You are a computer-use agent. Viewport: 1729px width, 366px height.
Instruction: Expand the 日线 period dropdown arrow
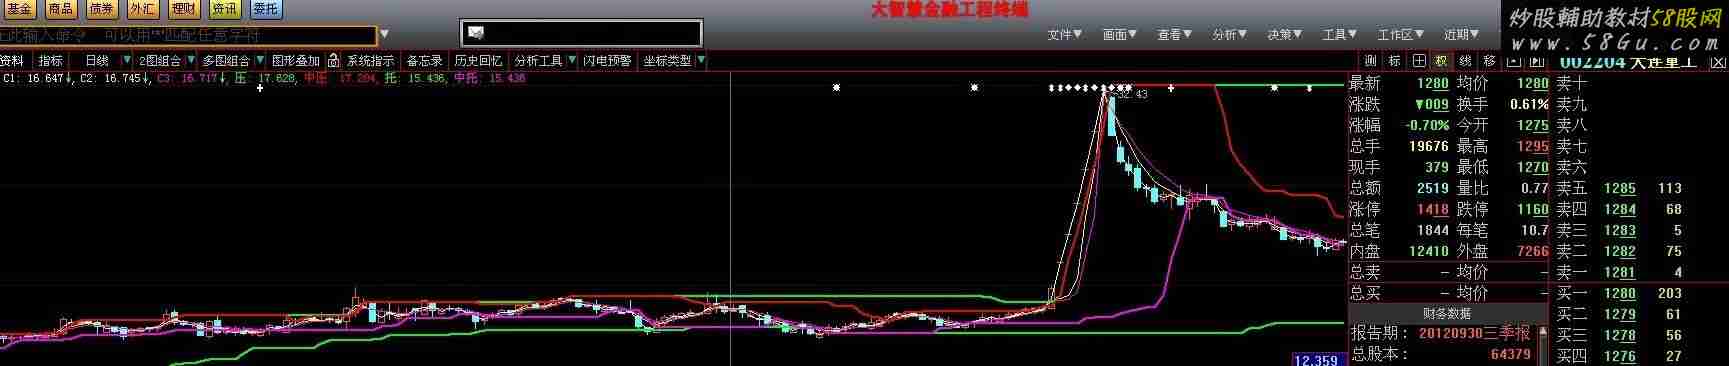pyautogui.click(x=126, y=61)
